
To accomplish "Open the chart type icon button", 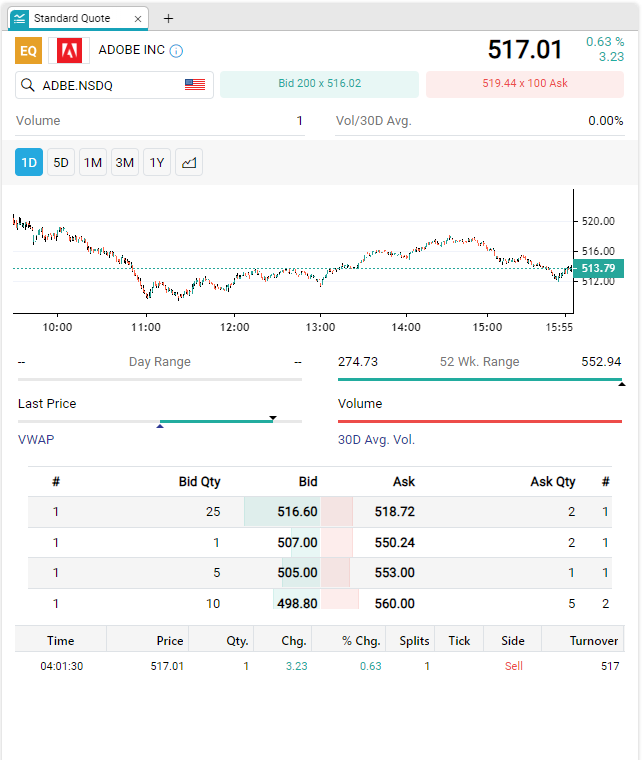I will (x=189, y=163).
